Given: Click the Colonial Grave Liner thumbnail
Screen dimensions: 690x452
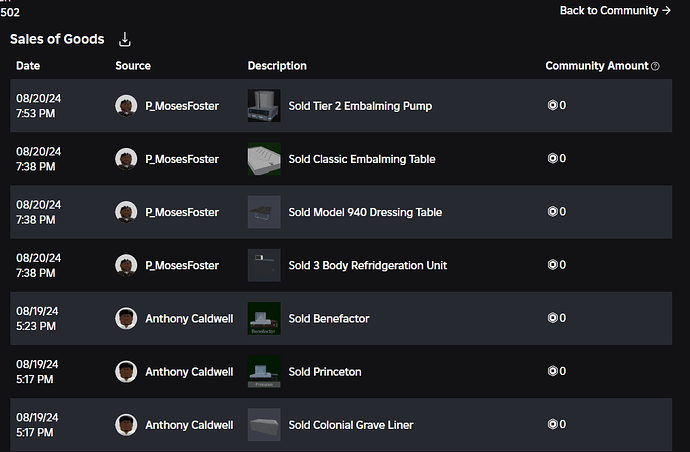Looking at the screenshot, I should coord(264,425).
